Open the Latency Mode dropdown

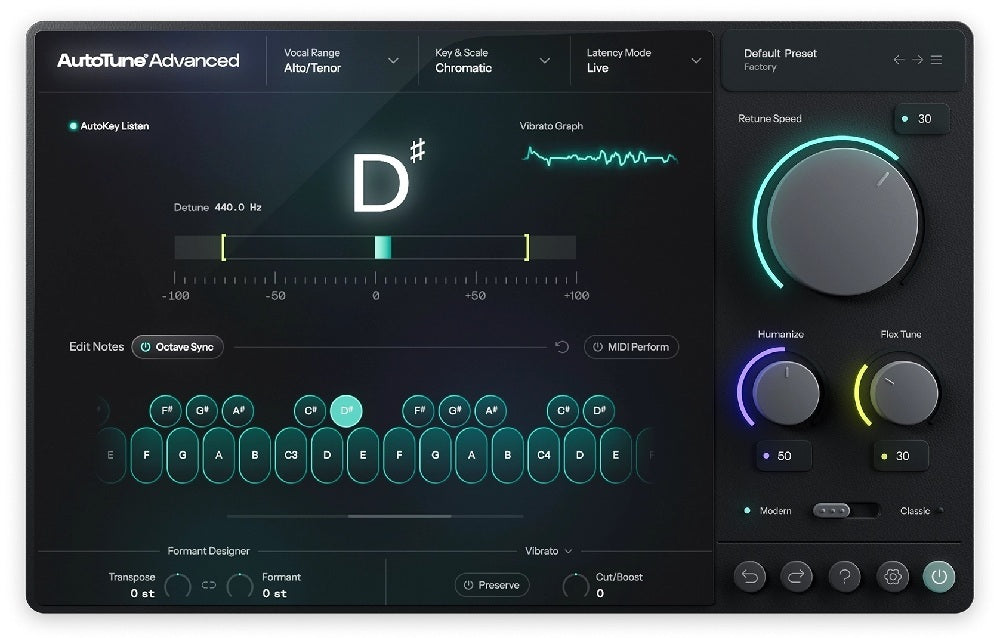click(643, 60)
